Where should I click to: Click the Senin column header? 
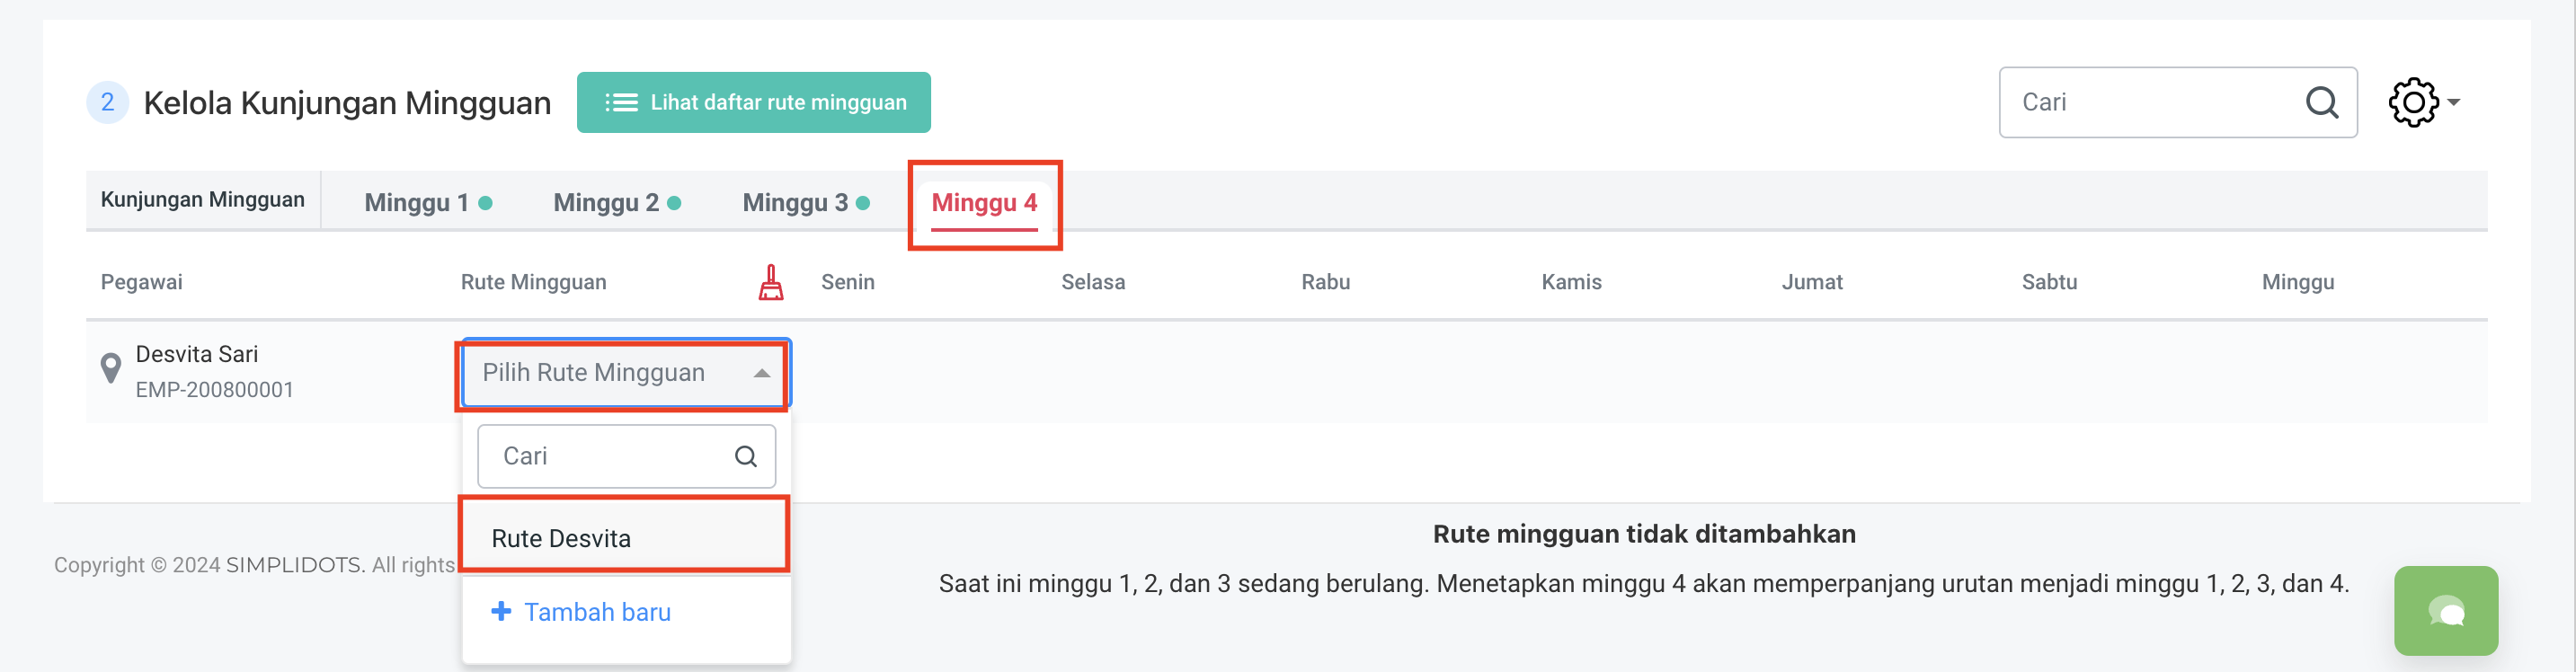pos(847,282)
